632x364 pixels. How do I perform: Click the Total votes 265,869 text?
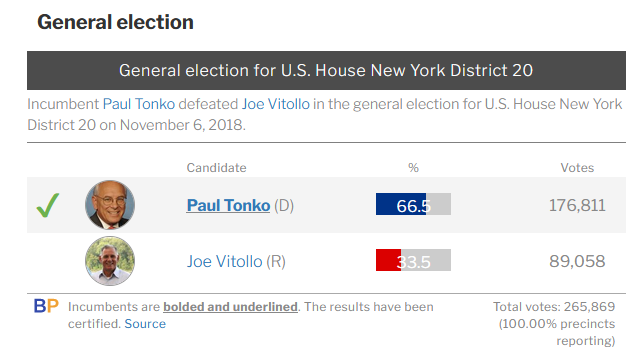pos(554,307)
